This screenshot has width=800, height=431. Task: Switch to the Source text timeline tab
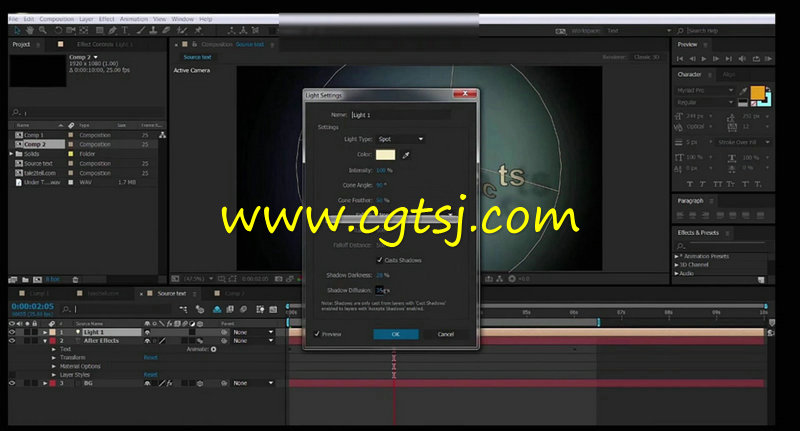[171, 294]
